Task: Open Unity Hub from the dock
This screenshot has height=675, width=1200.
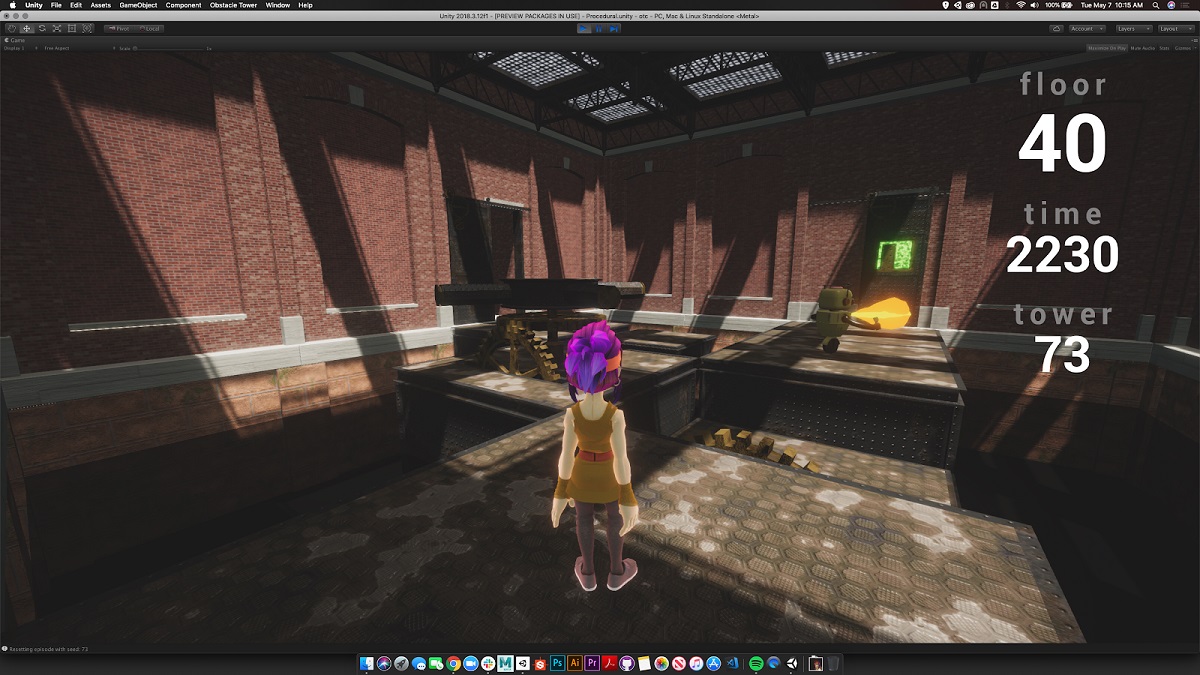Action: tap(522, 663)
